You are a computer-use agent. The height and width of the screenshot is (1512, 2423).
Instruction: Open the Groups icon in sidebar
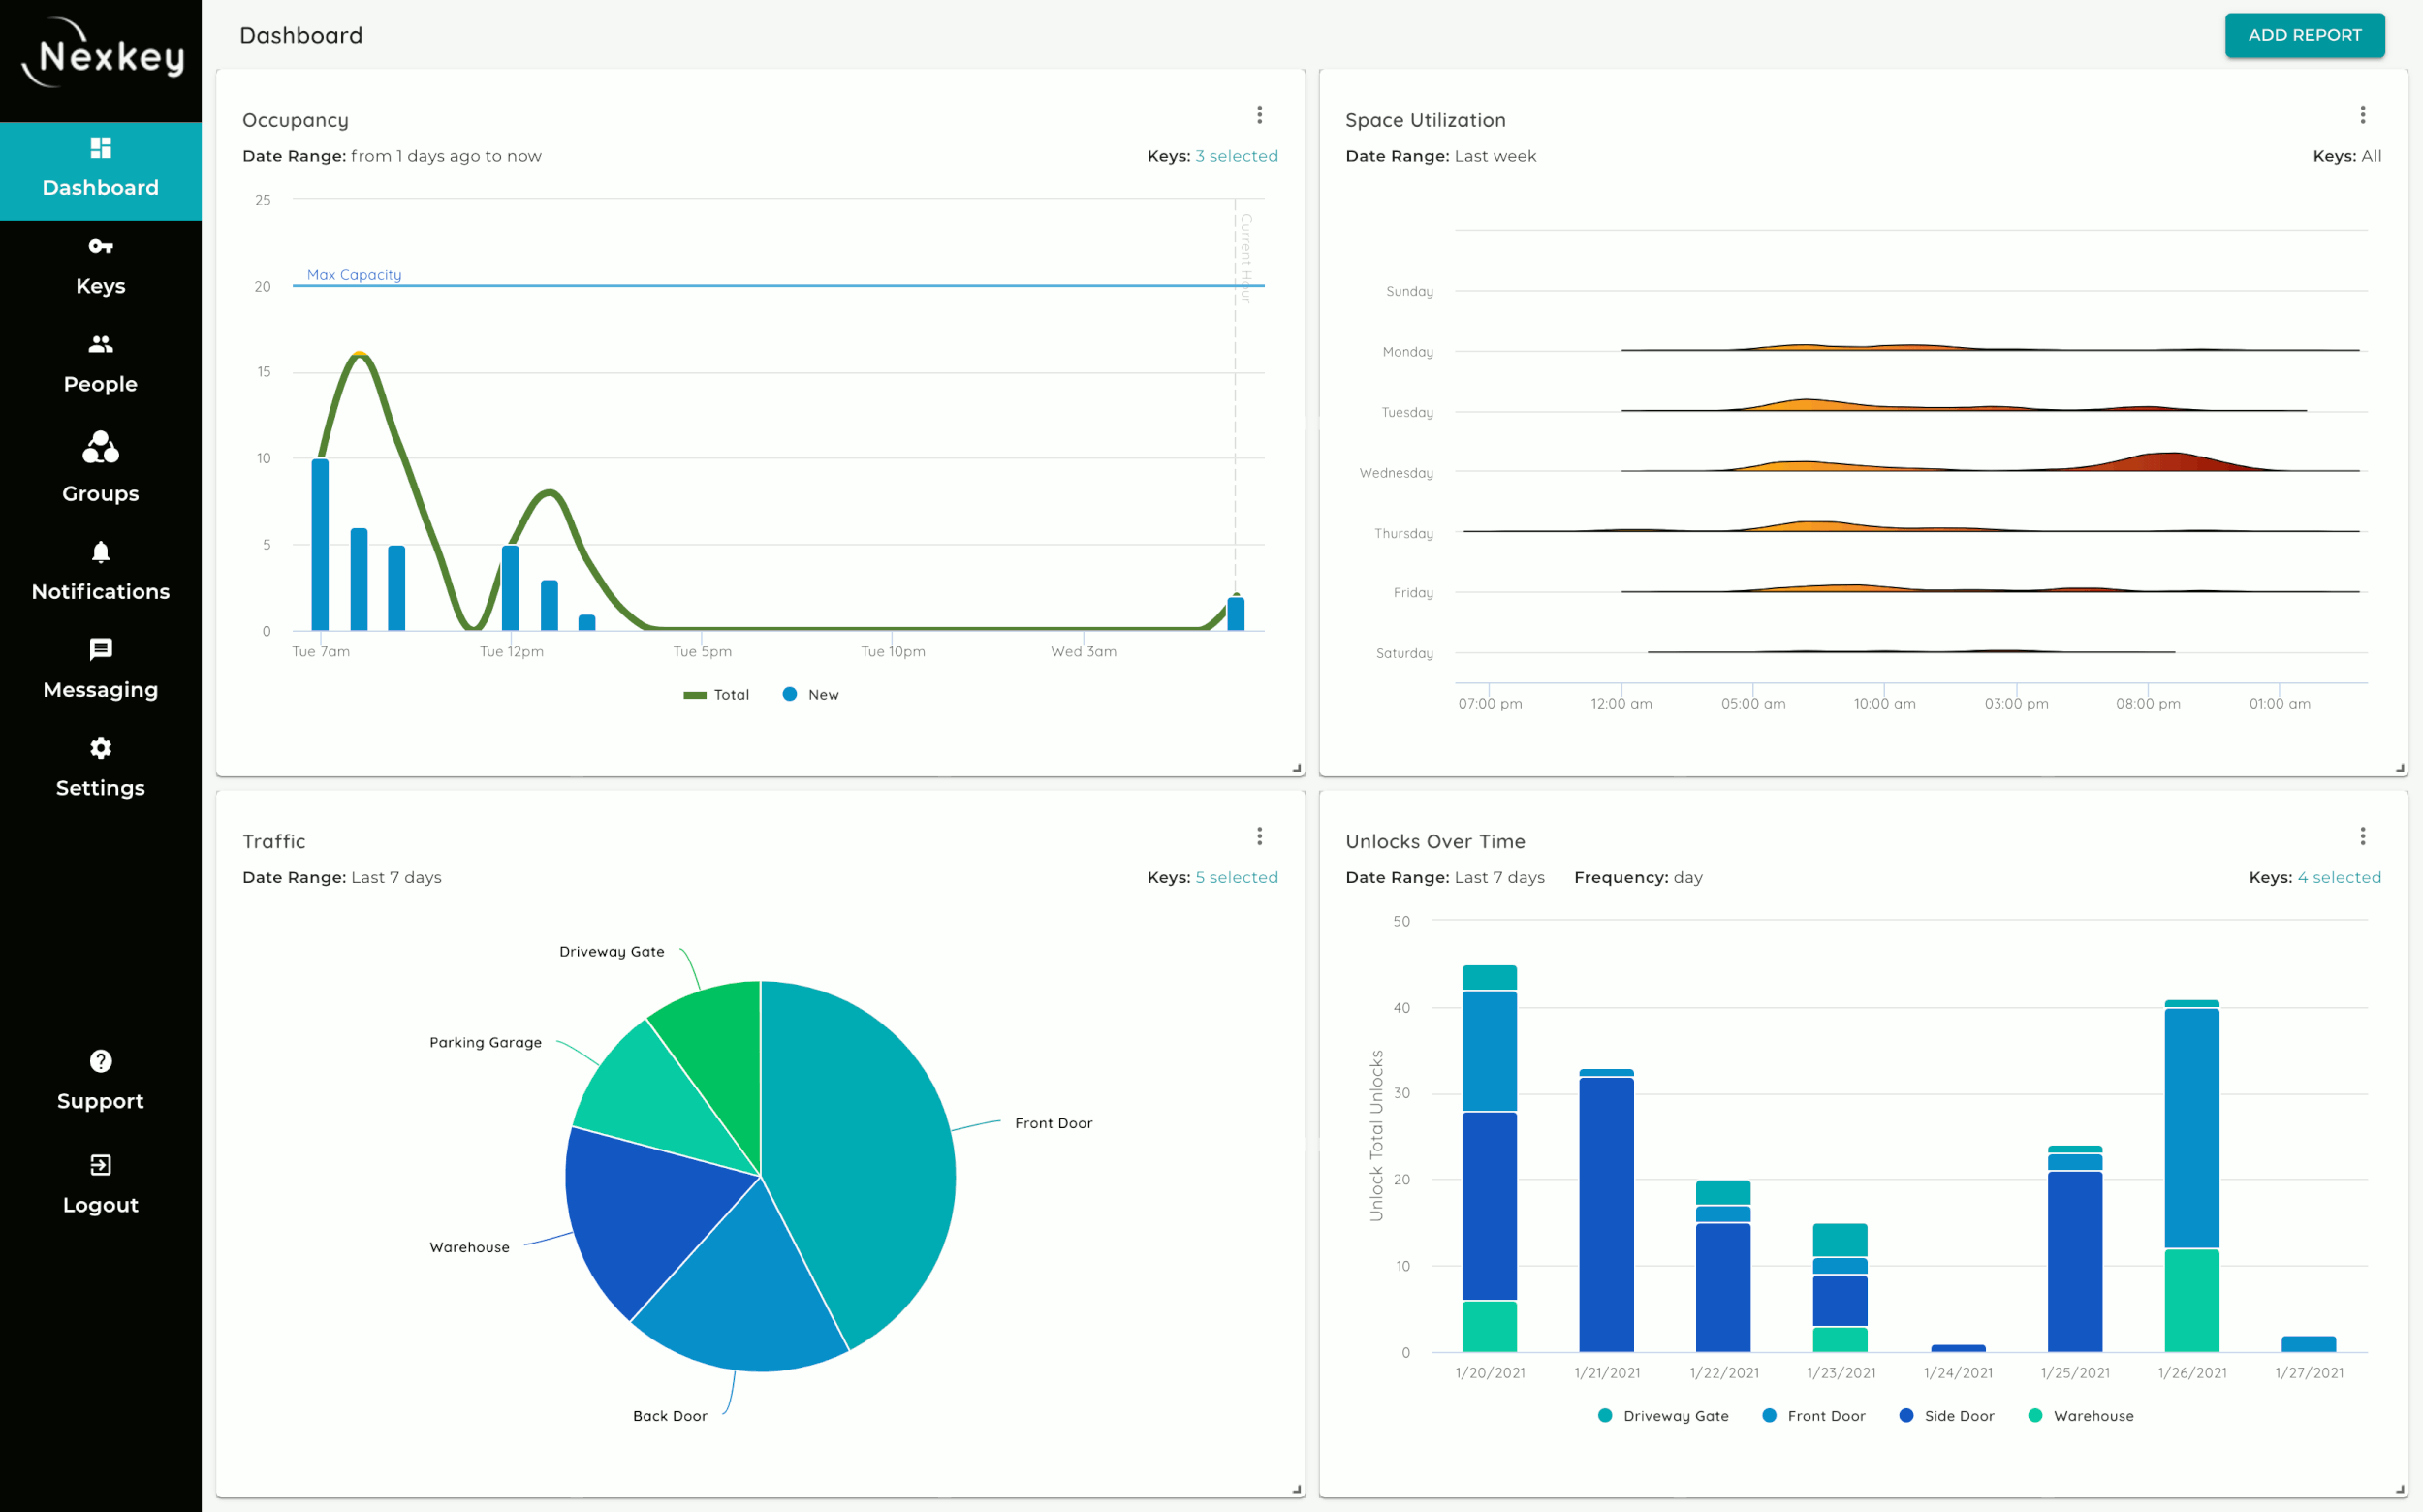coord(100,447)
